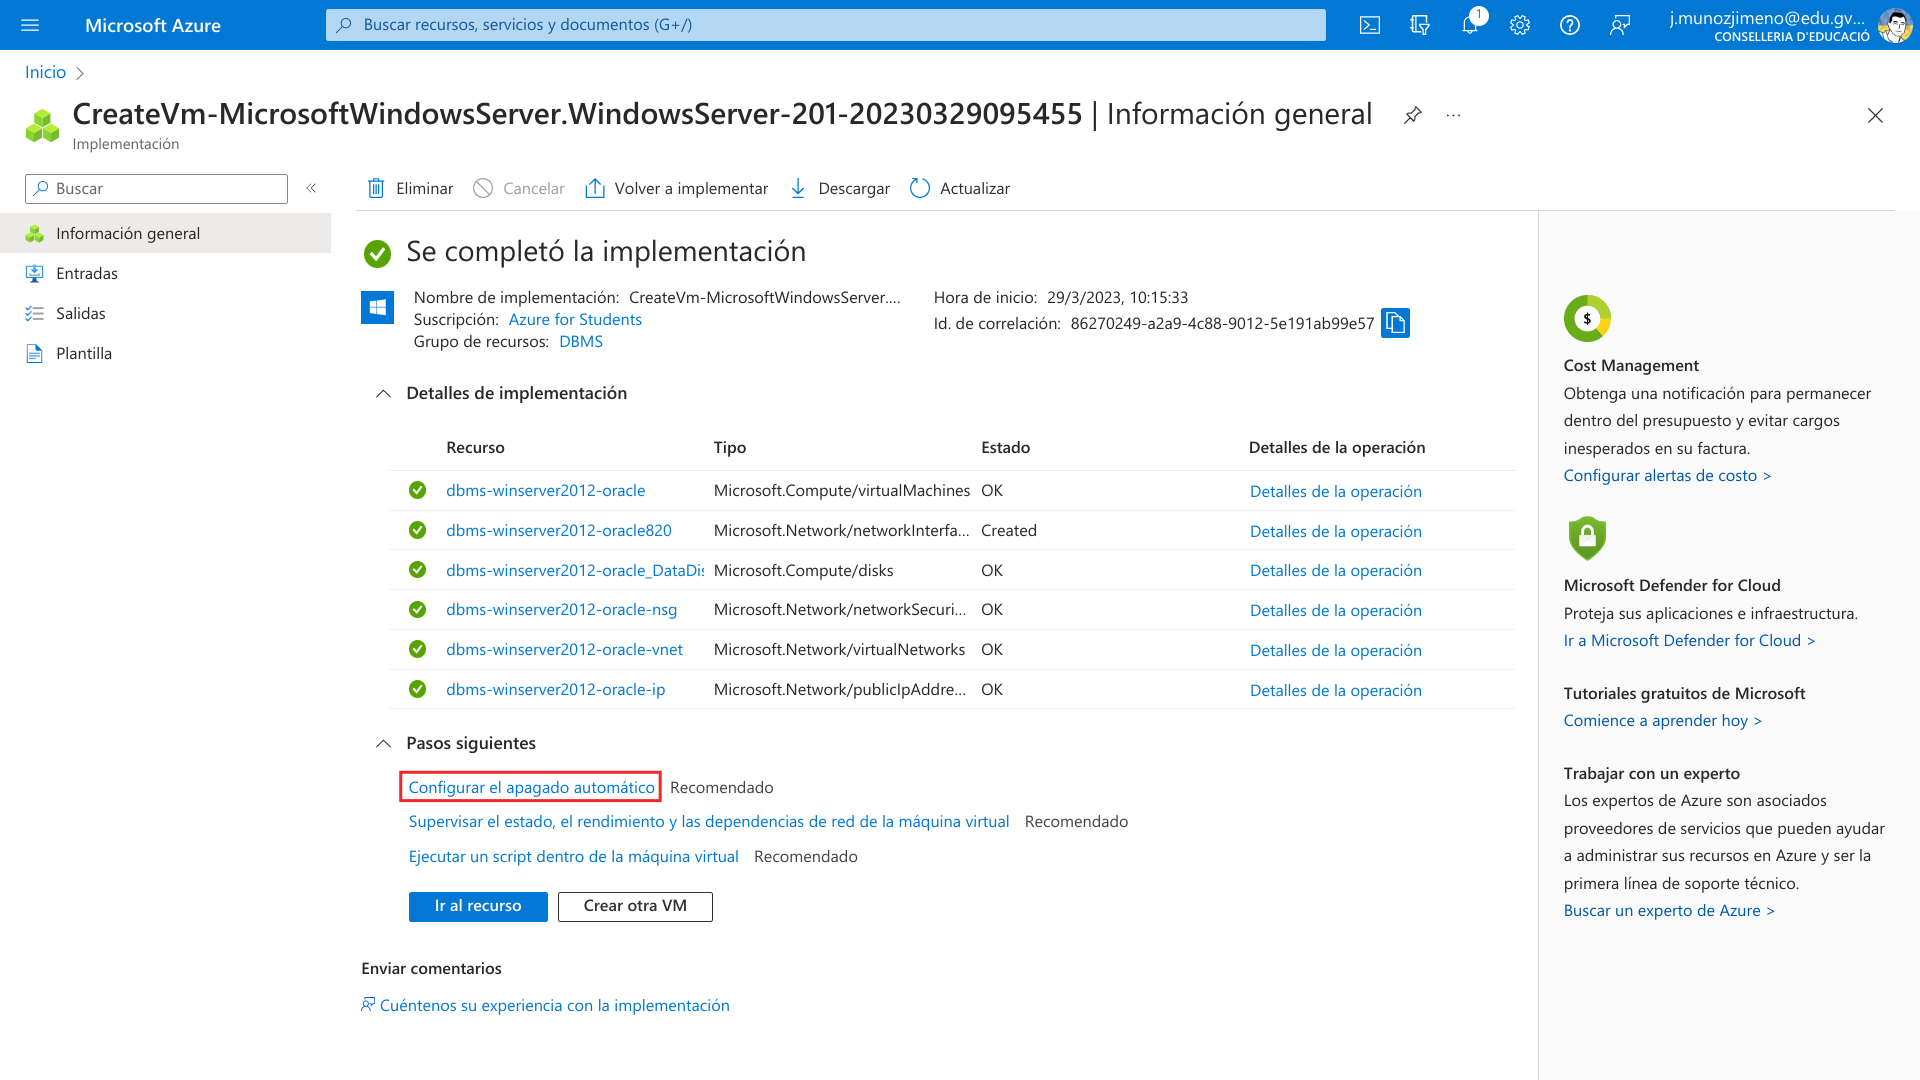
Task: View operation details for the disks row
Action: point(1335,571)
